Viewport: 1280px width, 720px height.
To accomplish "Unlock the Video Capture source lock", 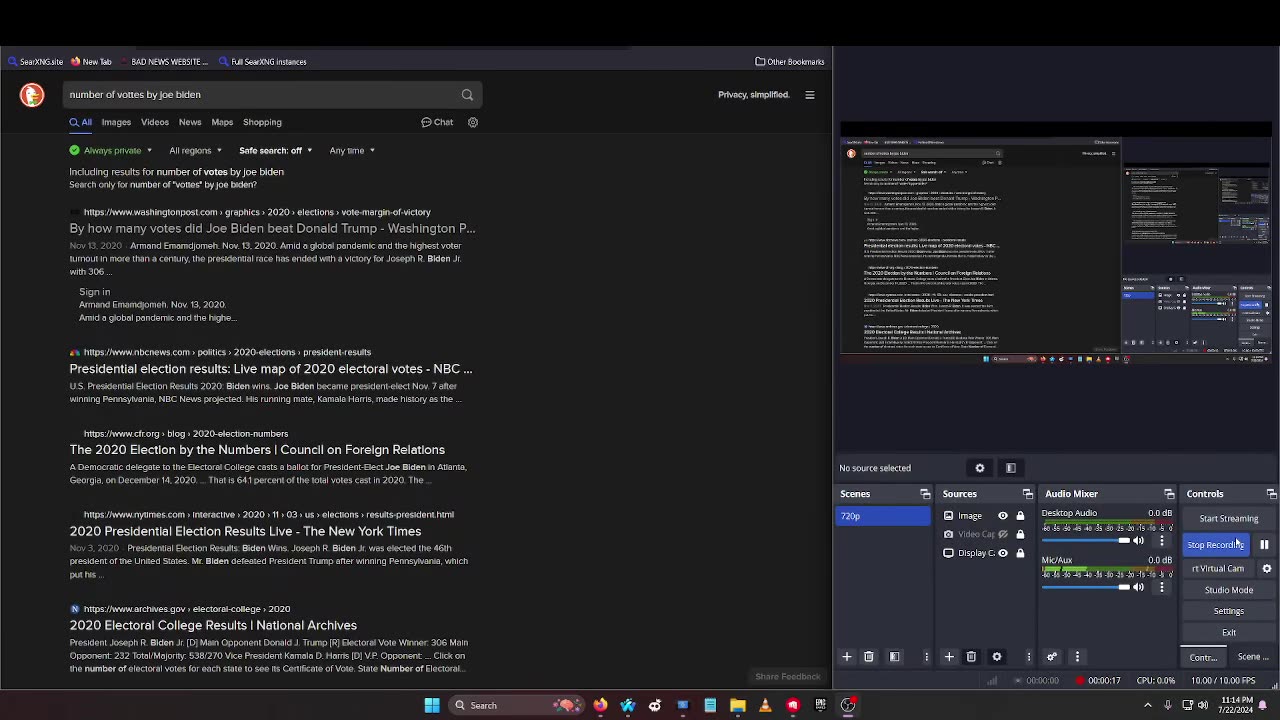I will coord(1020,534).
